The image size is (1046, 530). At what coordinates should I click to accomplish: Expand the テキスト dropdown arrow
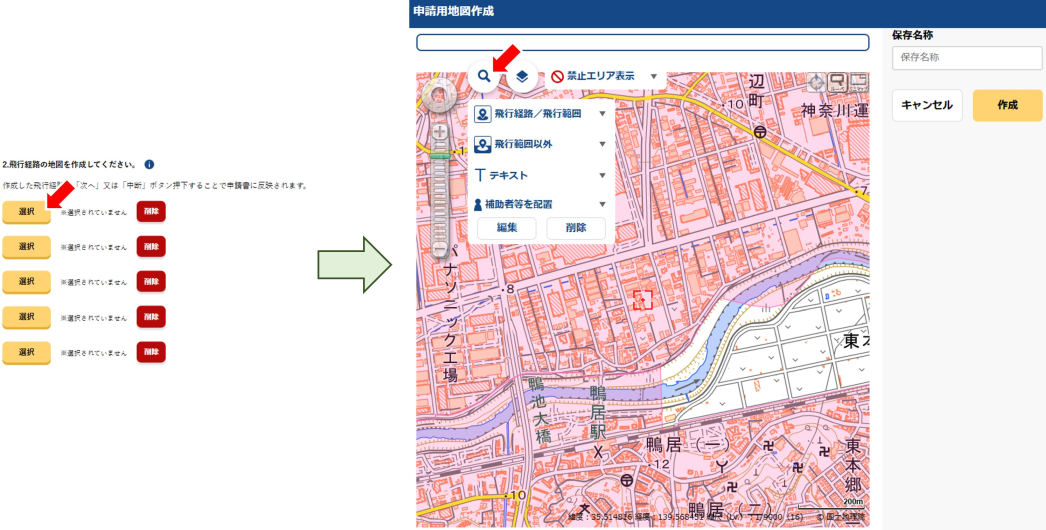[x=602, y=176]
